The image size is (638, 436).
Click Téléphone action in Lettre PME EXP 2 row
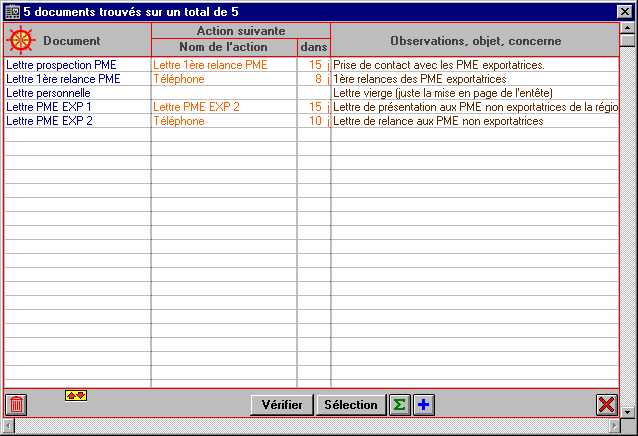point(179,121)
